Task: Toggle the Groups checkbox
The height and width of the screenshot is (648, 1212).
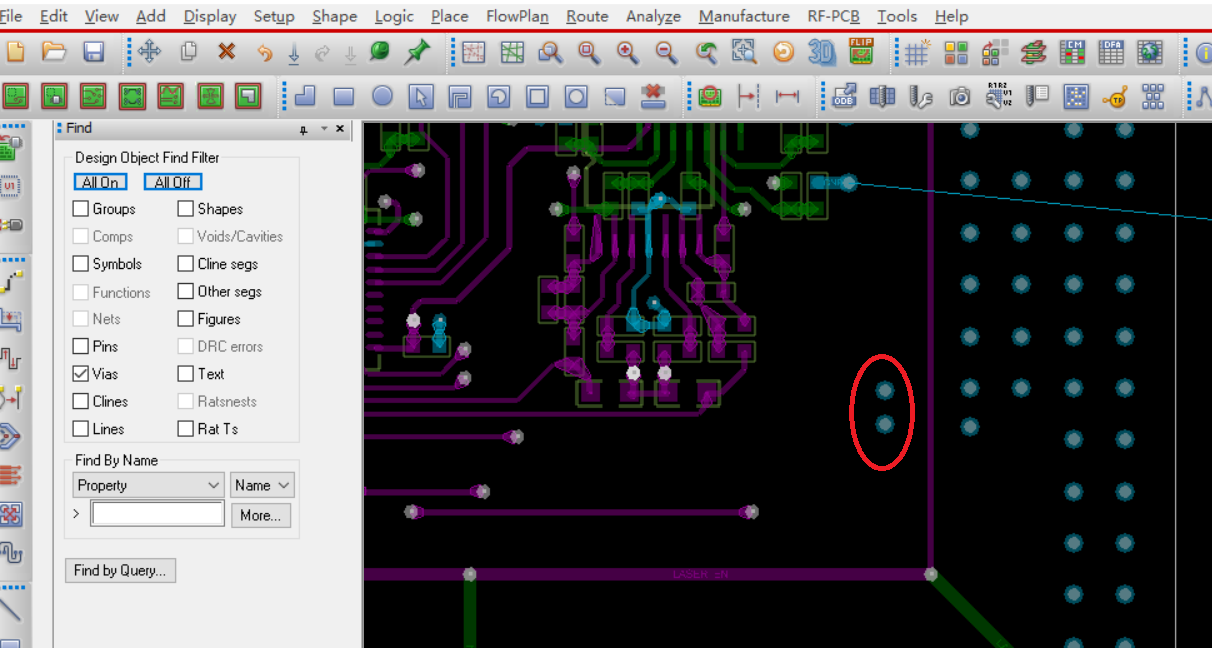Action: pos(81,209)
